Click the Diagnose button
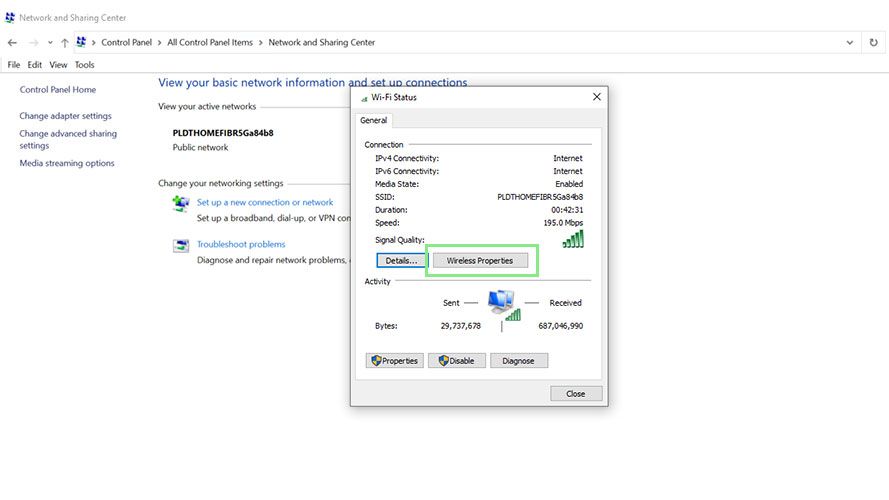The image size is (889, 500). pyautogui.click(x=519, y=361)
